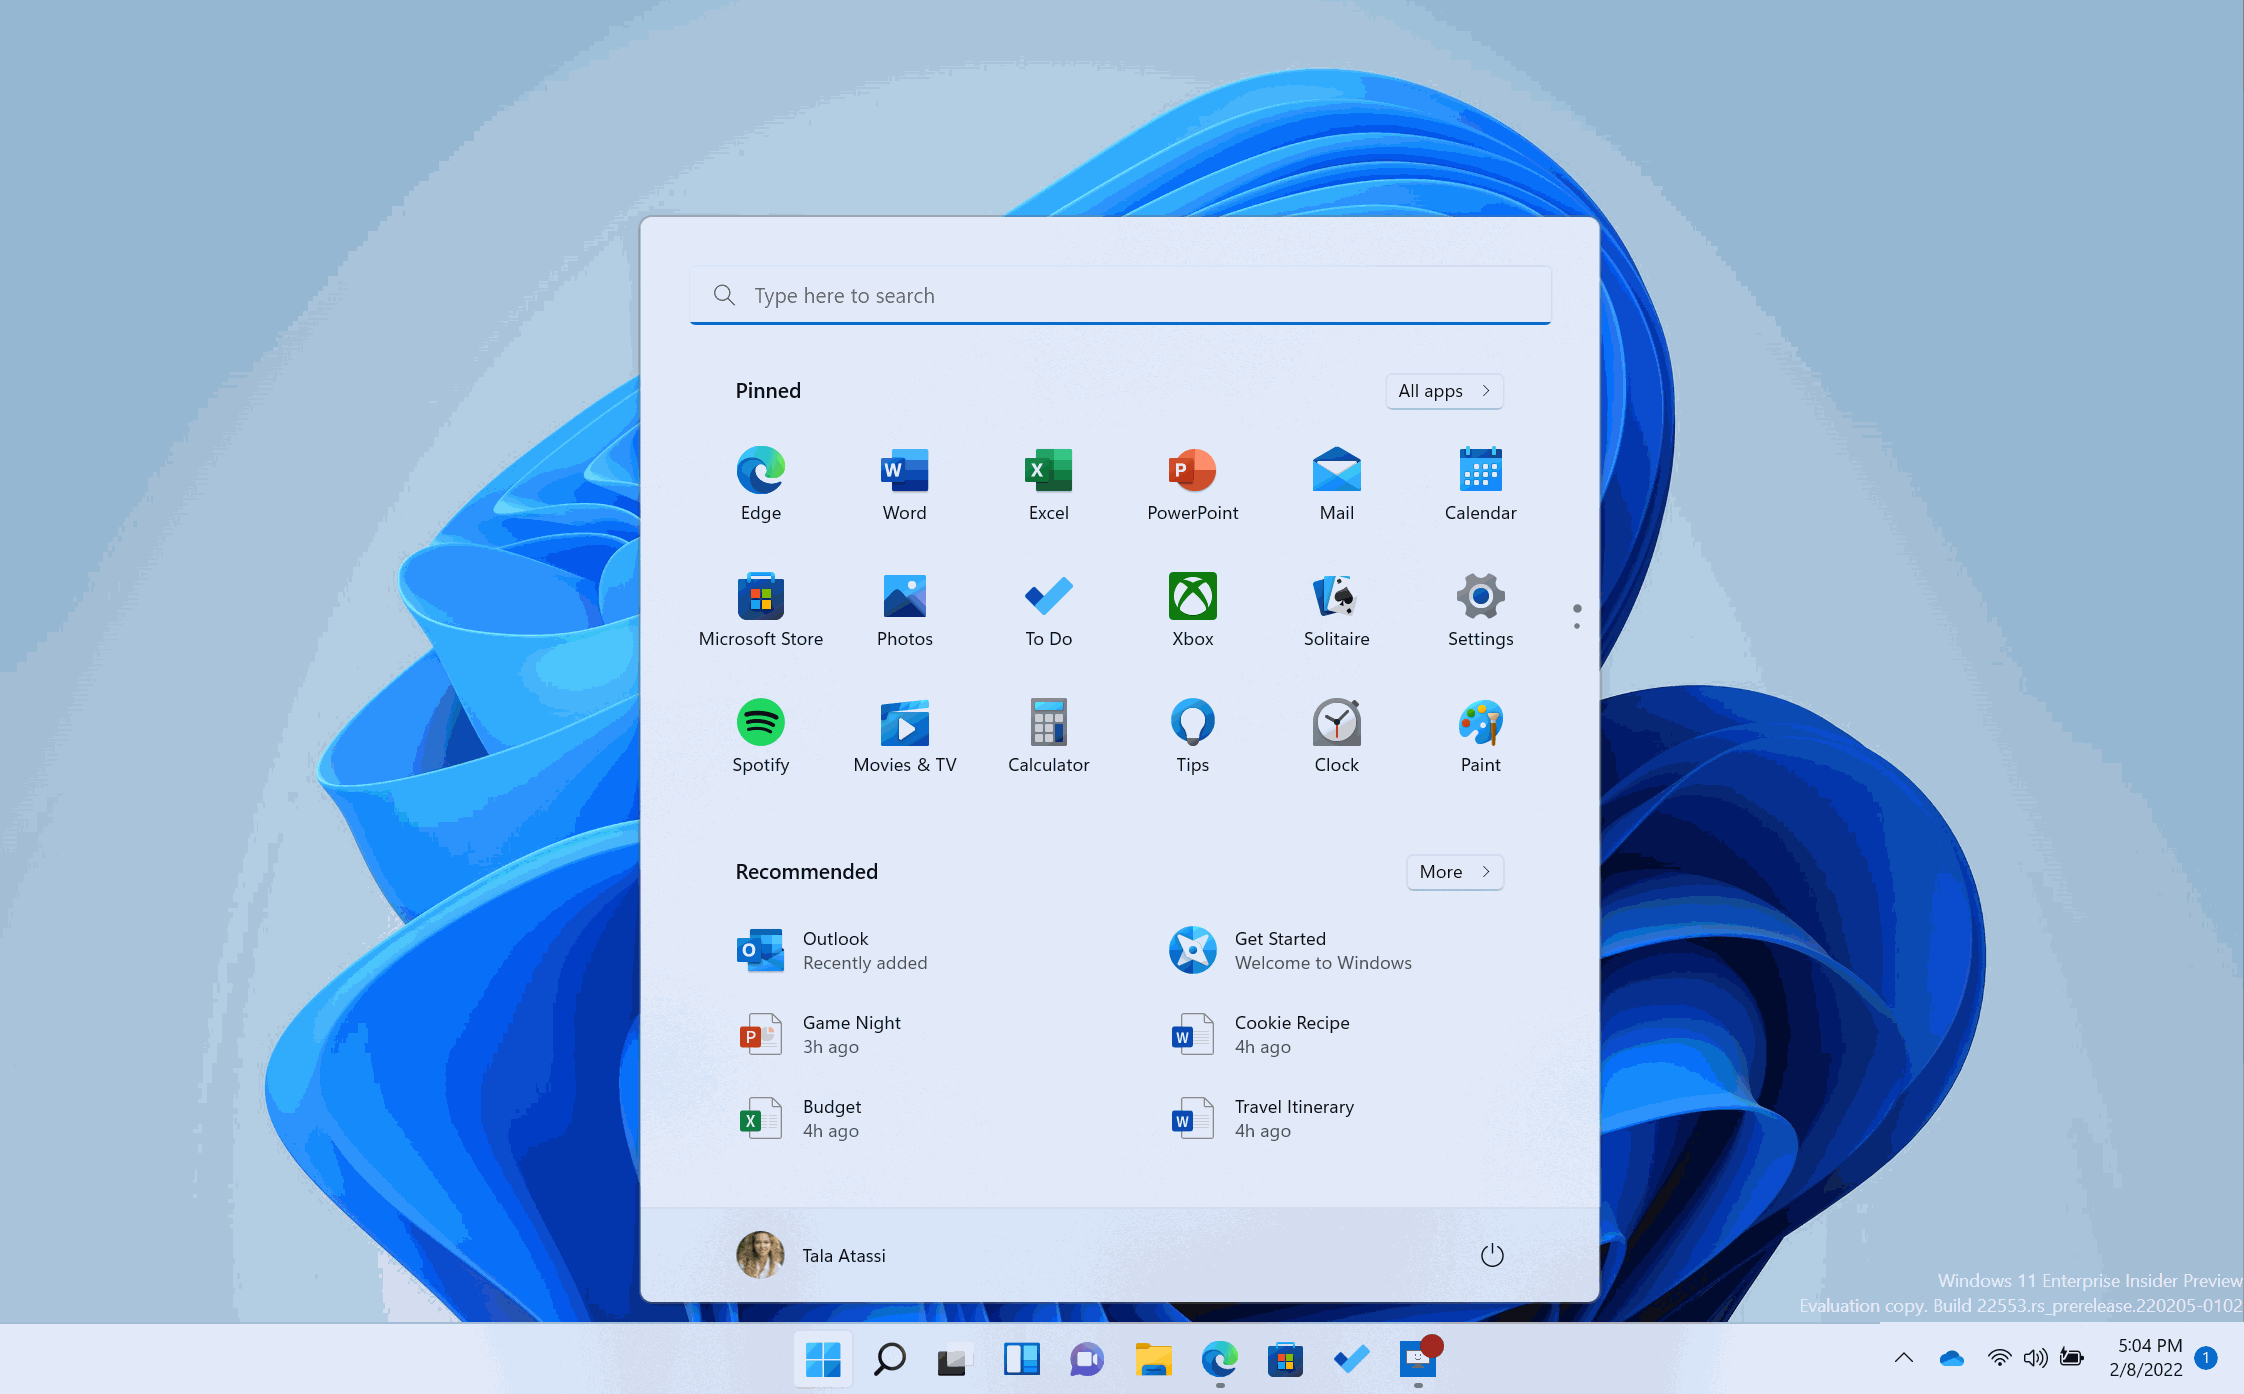Launch Paint application

pyautogui.click(x=1478, y=726)
